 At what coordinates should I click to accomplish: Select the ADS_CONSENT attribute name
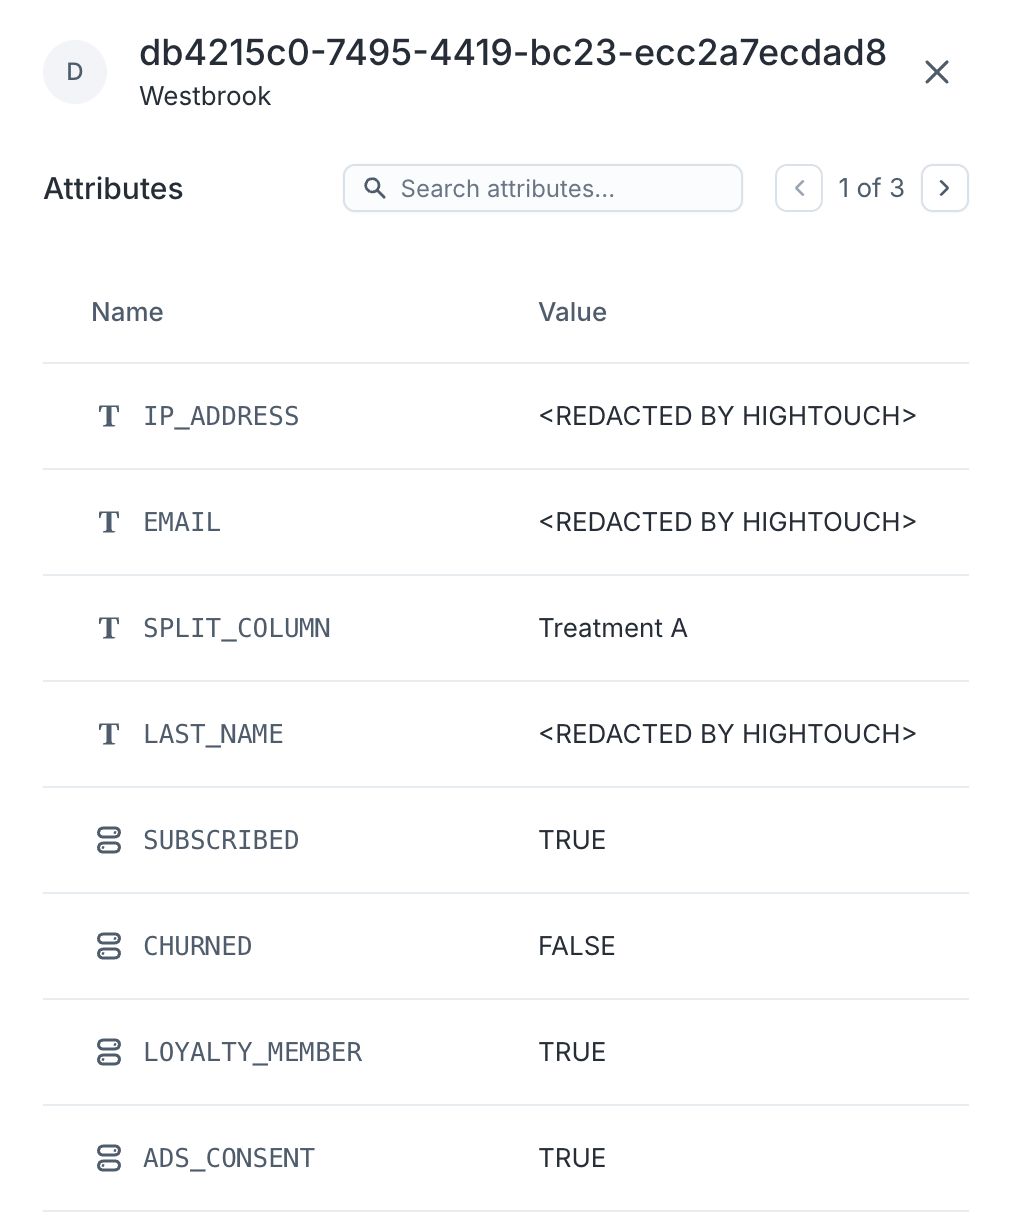(x=229, y=1158)
